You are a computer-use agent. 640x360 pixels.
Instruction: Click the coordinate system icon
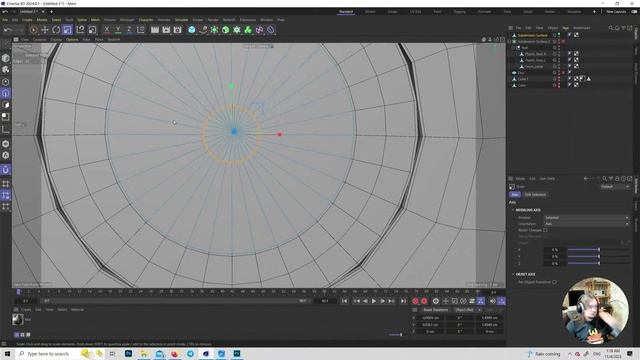(140, 30)
